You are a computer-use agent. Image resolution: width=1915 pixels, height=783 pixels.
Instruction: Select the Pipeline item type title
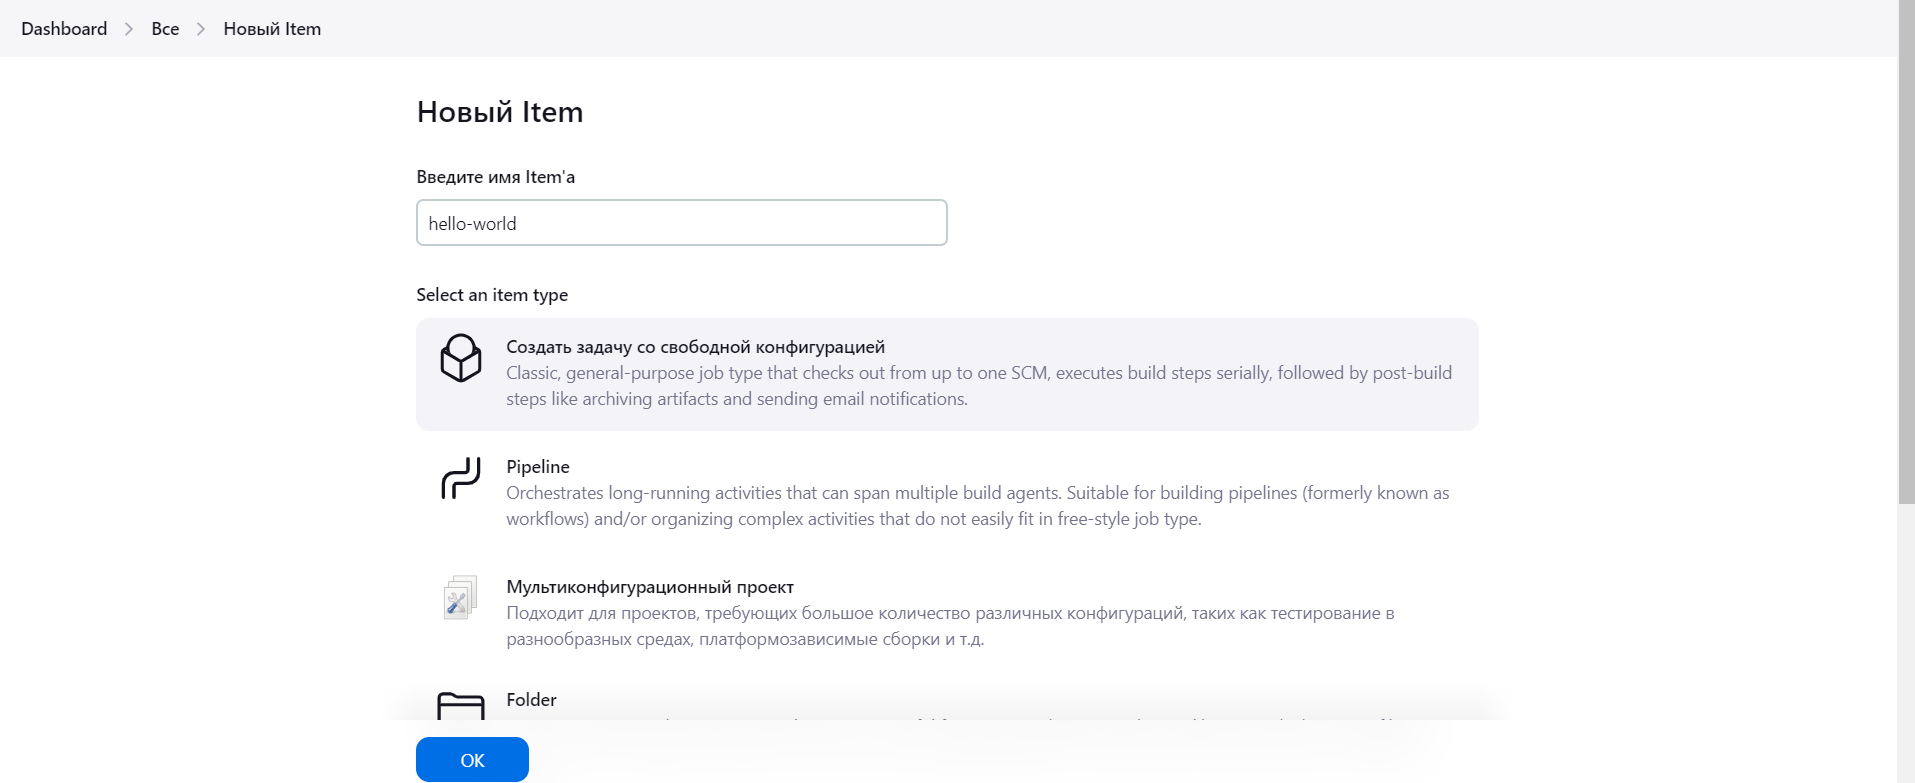[538, 467]
